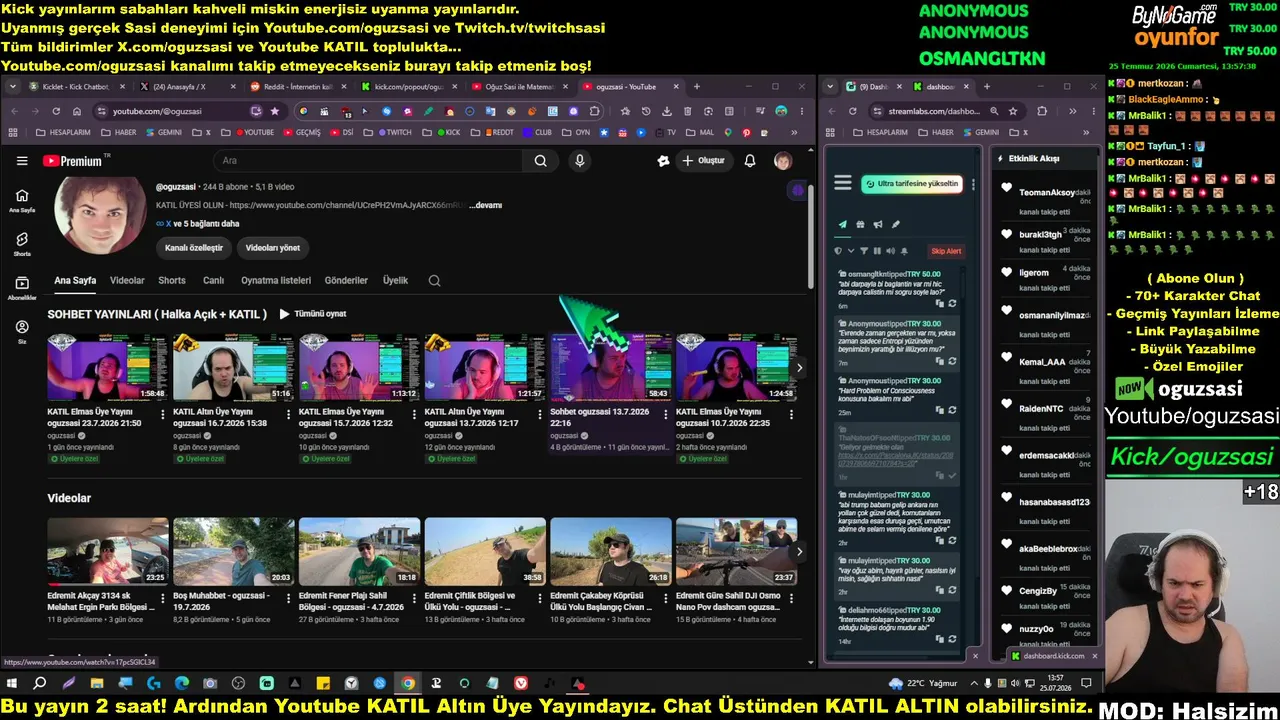Select the gift icon tab in Streamlabs
The height and width of the screenshot is (720, 1280).
(x=860, y=224)
